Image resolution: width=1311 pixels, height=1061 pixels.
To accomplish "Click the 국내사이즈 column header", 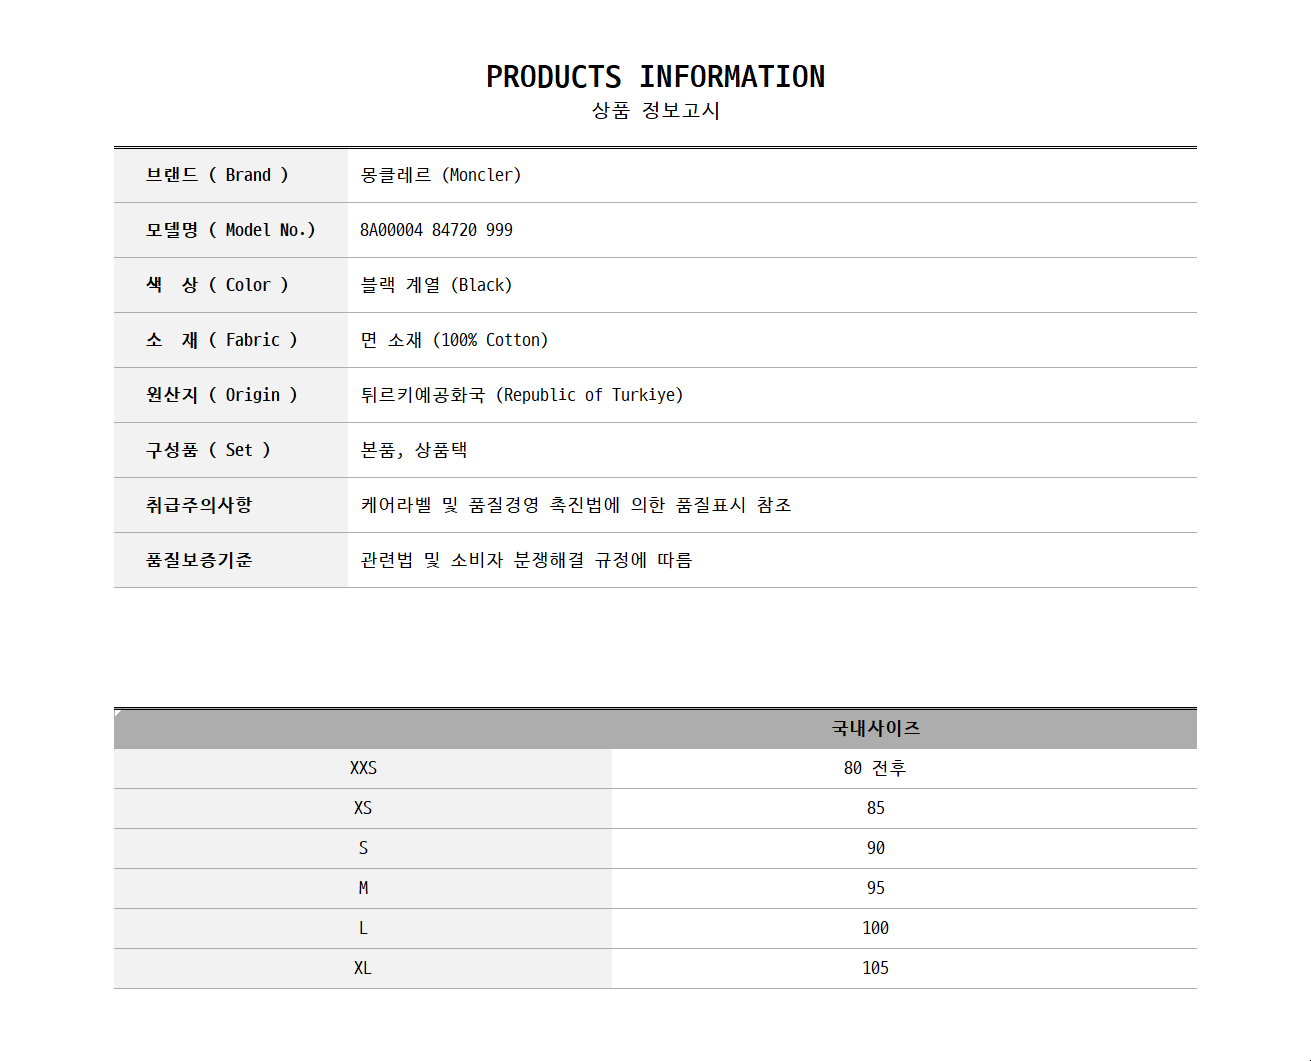I will [x=875, y=728].
